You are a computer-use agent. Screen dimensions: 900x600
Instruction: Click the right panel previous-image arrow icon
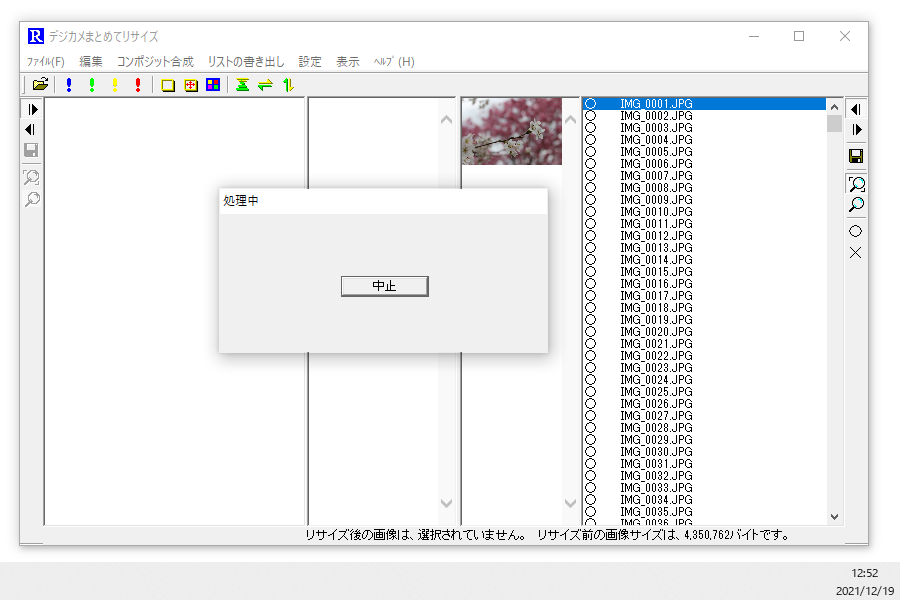click(856, 109)
